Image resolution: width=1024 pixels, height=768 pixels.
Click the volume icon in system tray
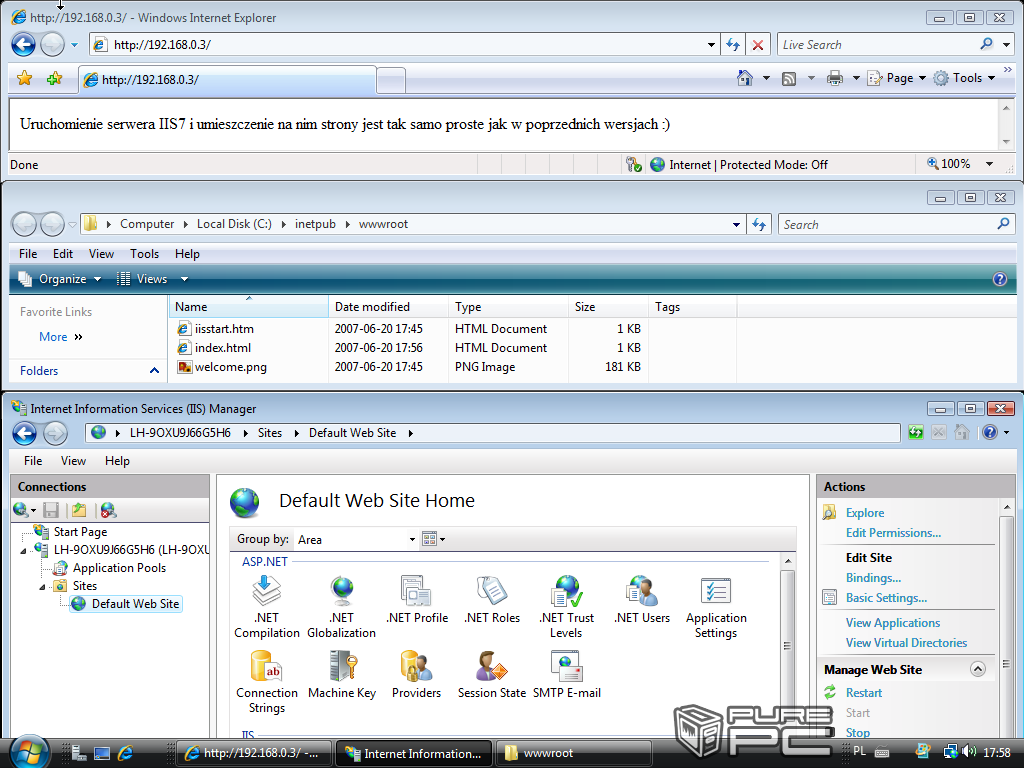969,752
